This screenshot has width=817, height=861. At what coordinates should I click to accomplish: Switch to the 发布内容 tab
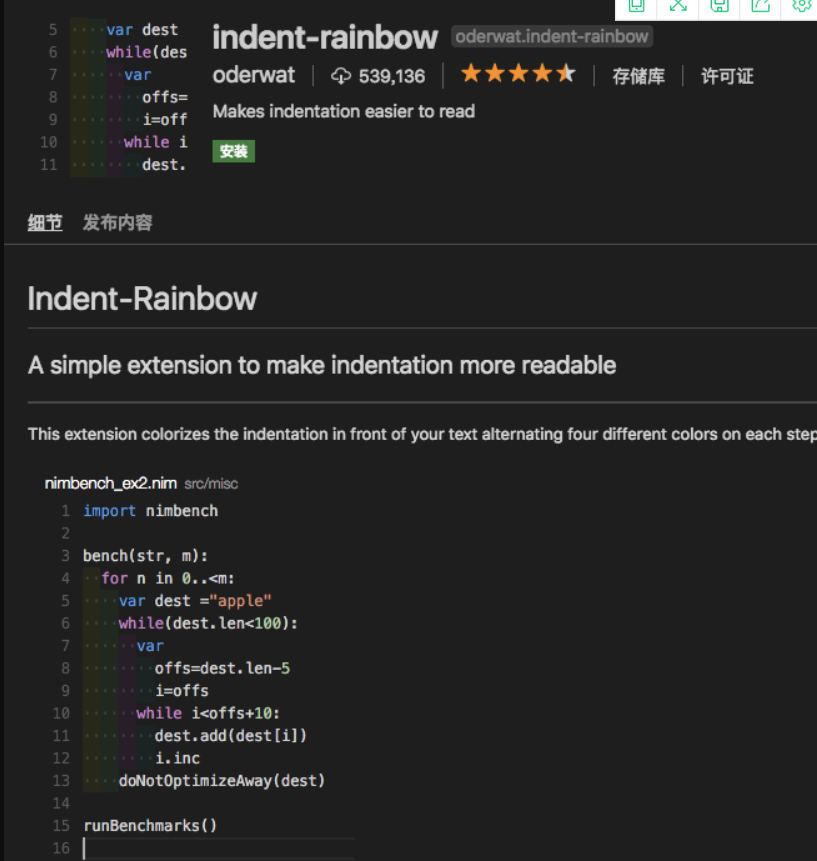(x=117, y=223)
